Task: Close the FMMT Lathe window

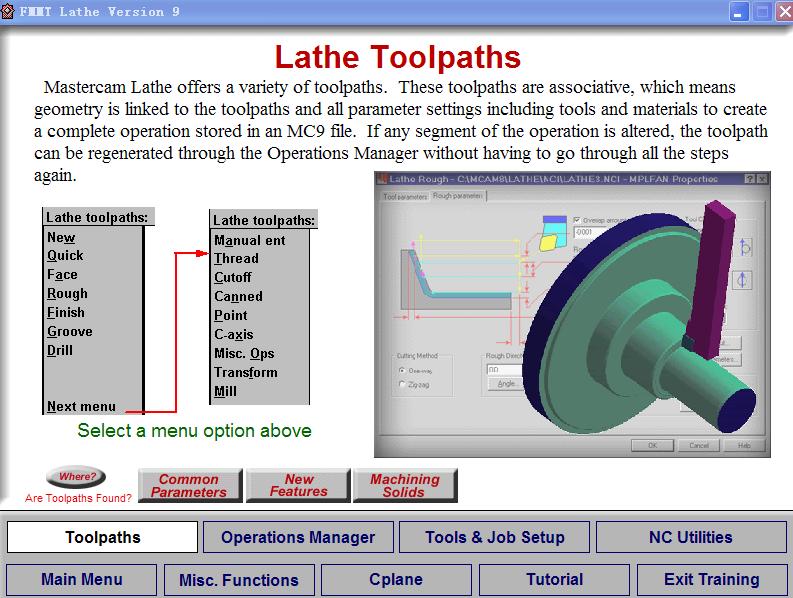Action: [x=784, y=12]
